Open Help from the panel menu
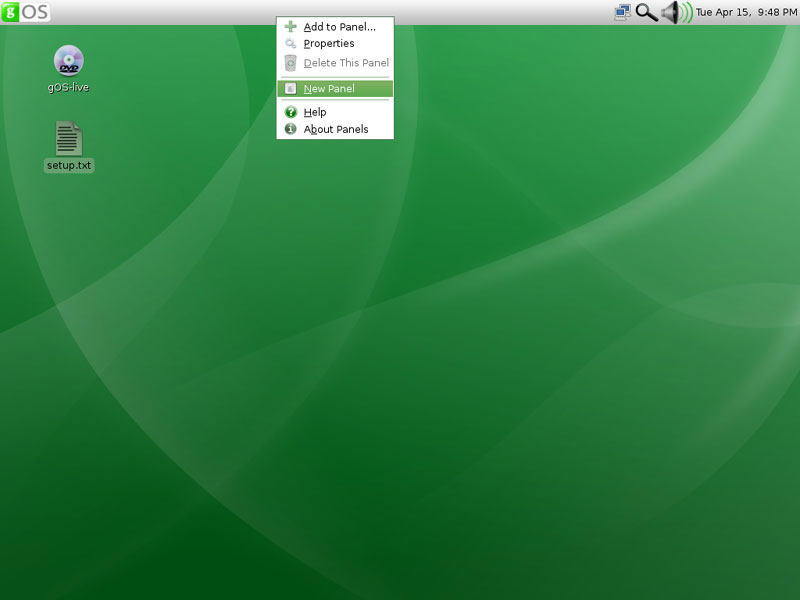The width and height of the screenshot is (800, 600). pyautogui.click(x=335, y=112)
